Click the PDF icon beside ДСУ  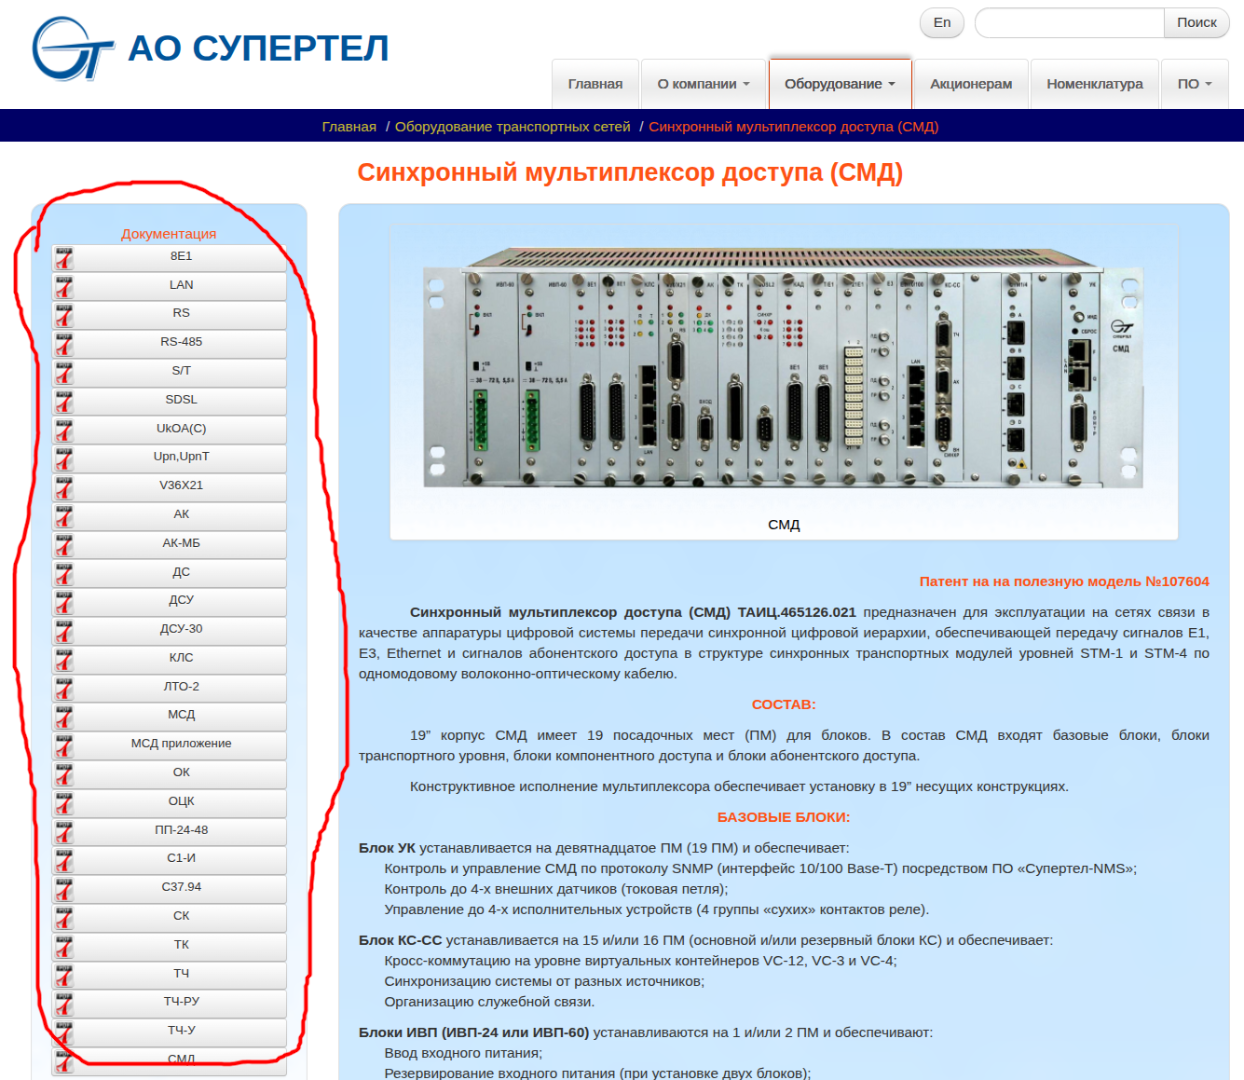pyautogui.click(x=64, y=602)
